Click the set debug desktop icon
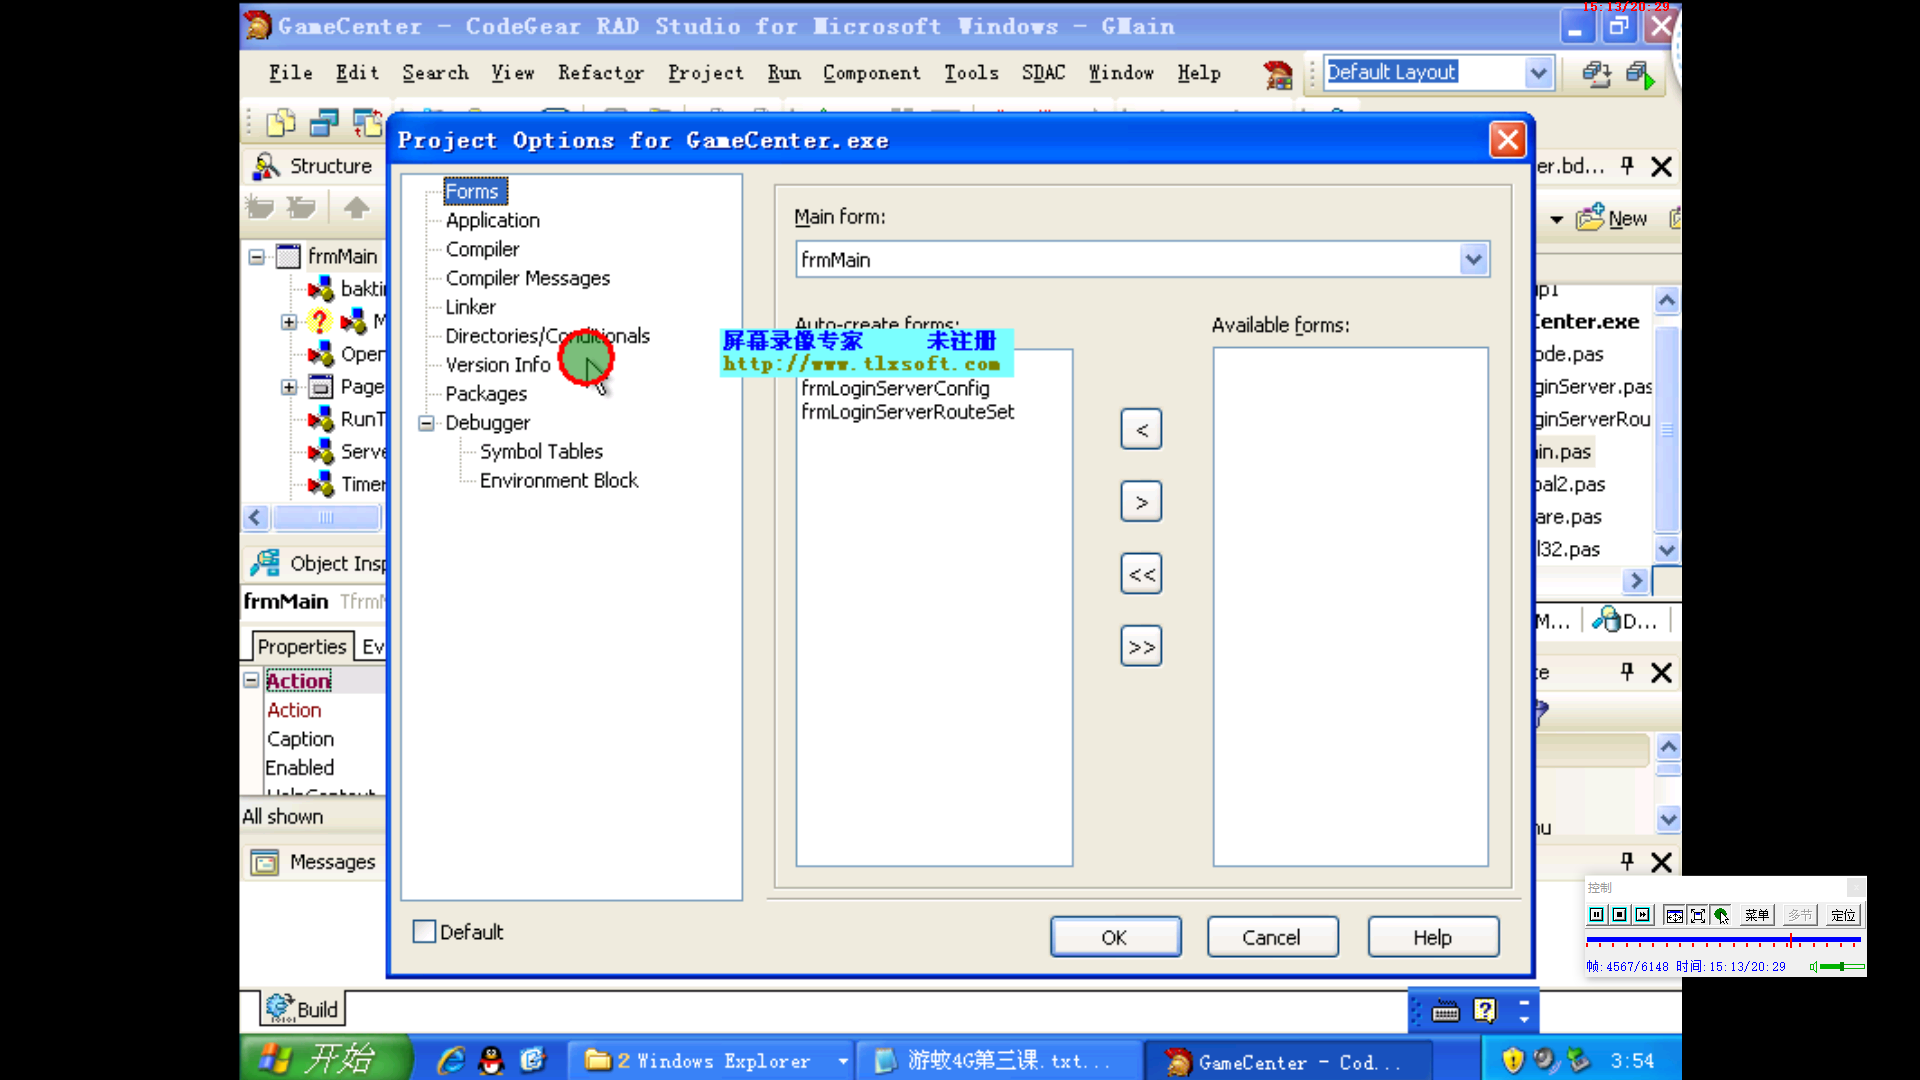This screenshot has width=1920, height=1080. 1640,74
